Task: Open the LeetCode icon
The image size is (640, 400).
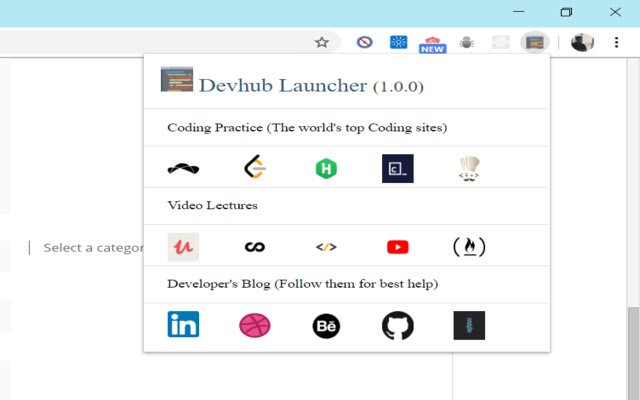Action: tap(255, 167)
